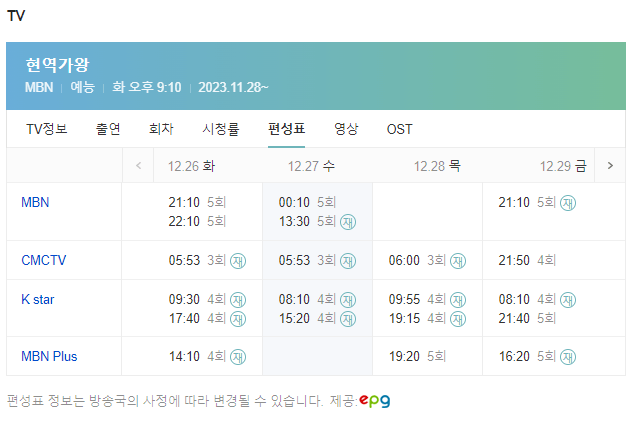Open the MBN Plus channel link

point(49,356)
